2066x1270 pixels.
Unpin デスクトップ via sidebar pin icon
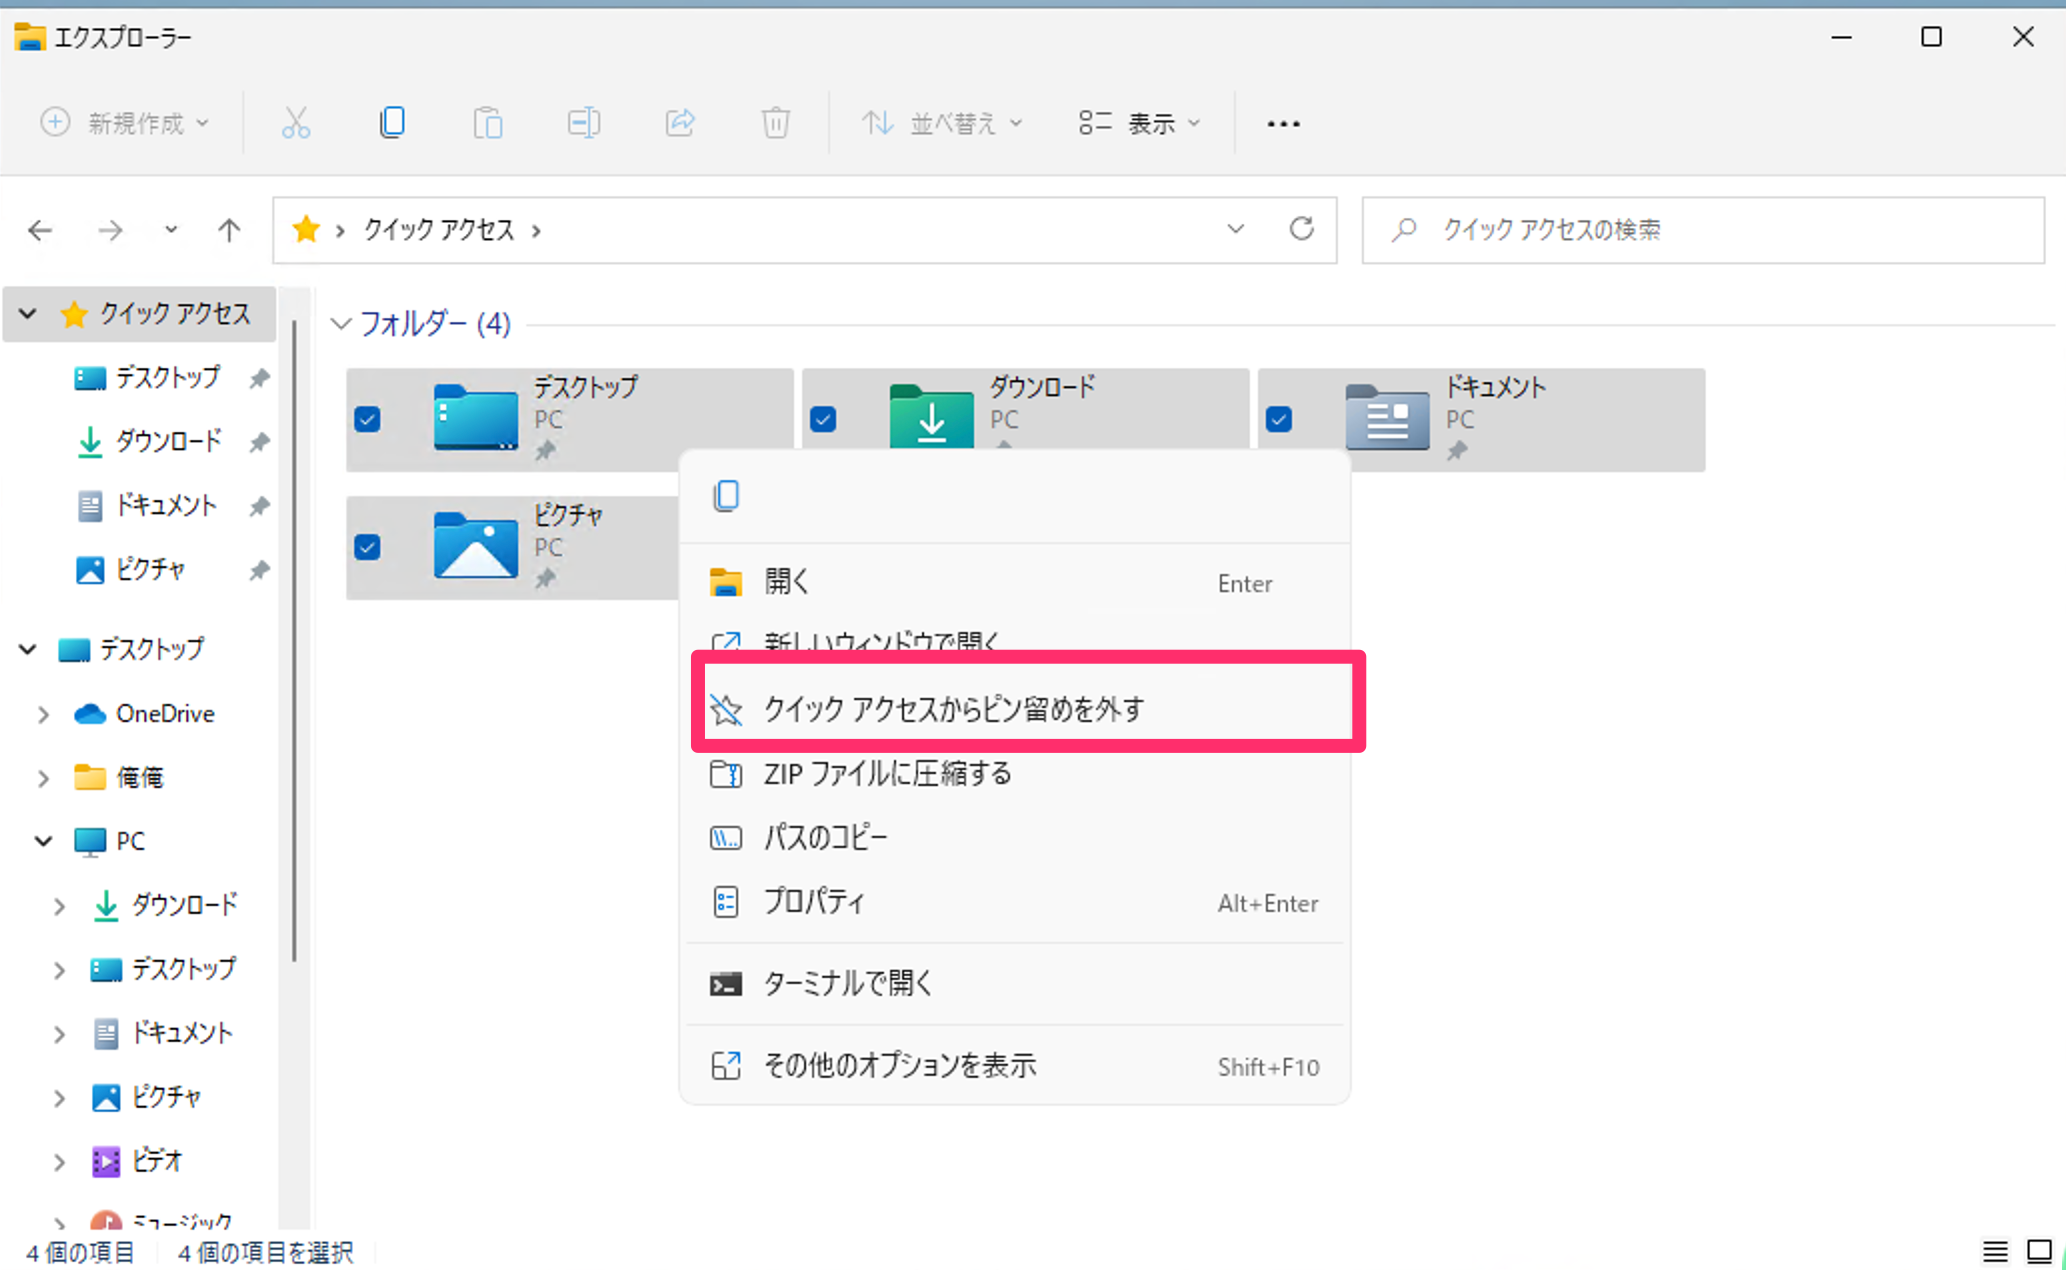[x=259, y=378]
